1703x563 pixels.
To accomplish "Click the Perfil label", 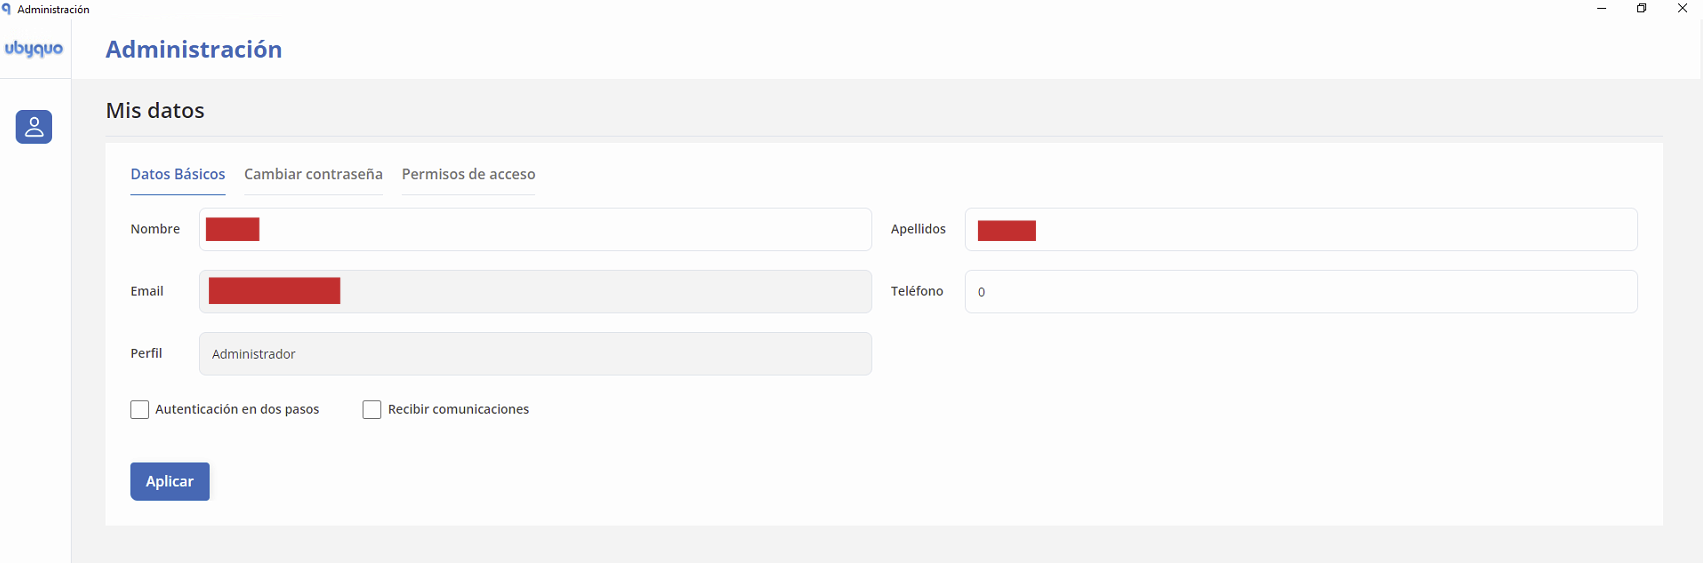I will (x=146, y=353).
